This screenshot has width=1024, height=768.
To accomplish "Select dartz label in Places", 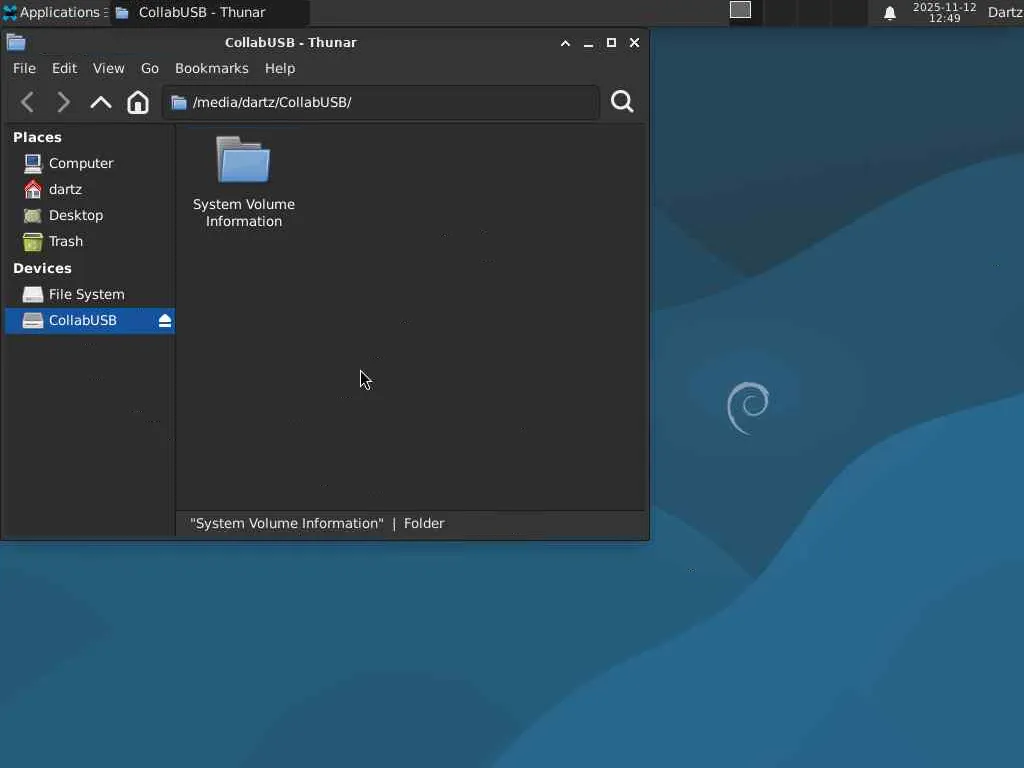I will 65,189.
